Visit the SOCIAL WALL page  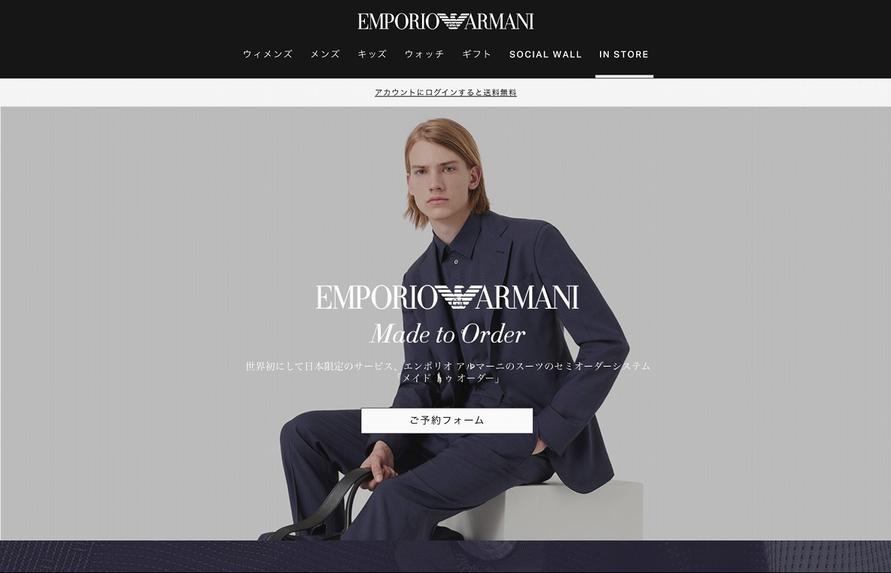[546, 55]
